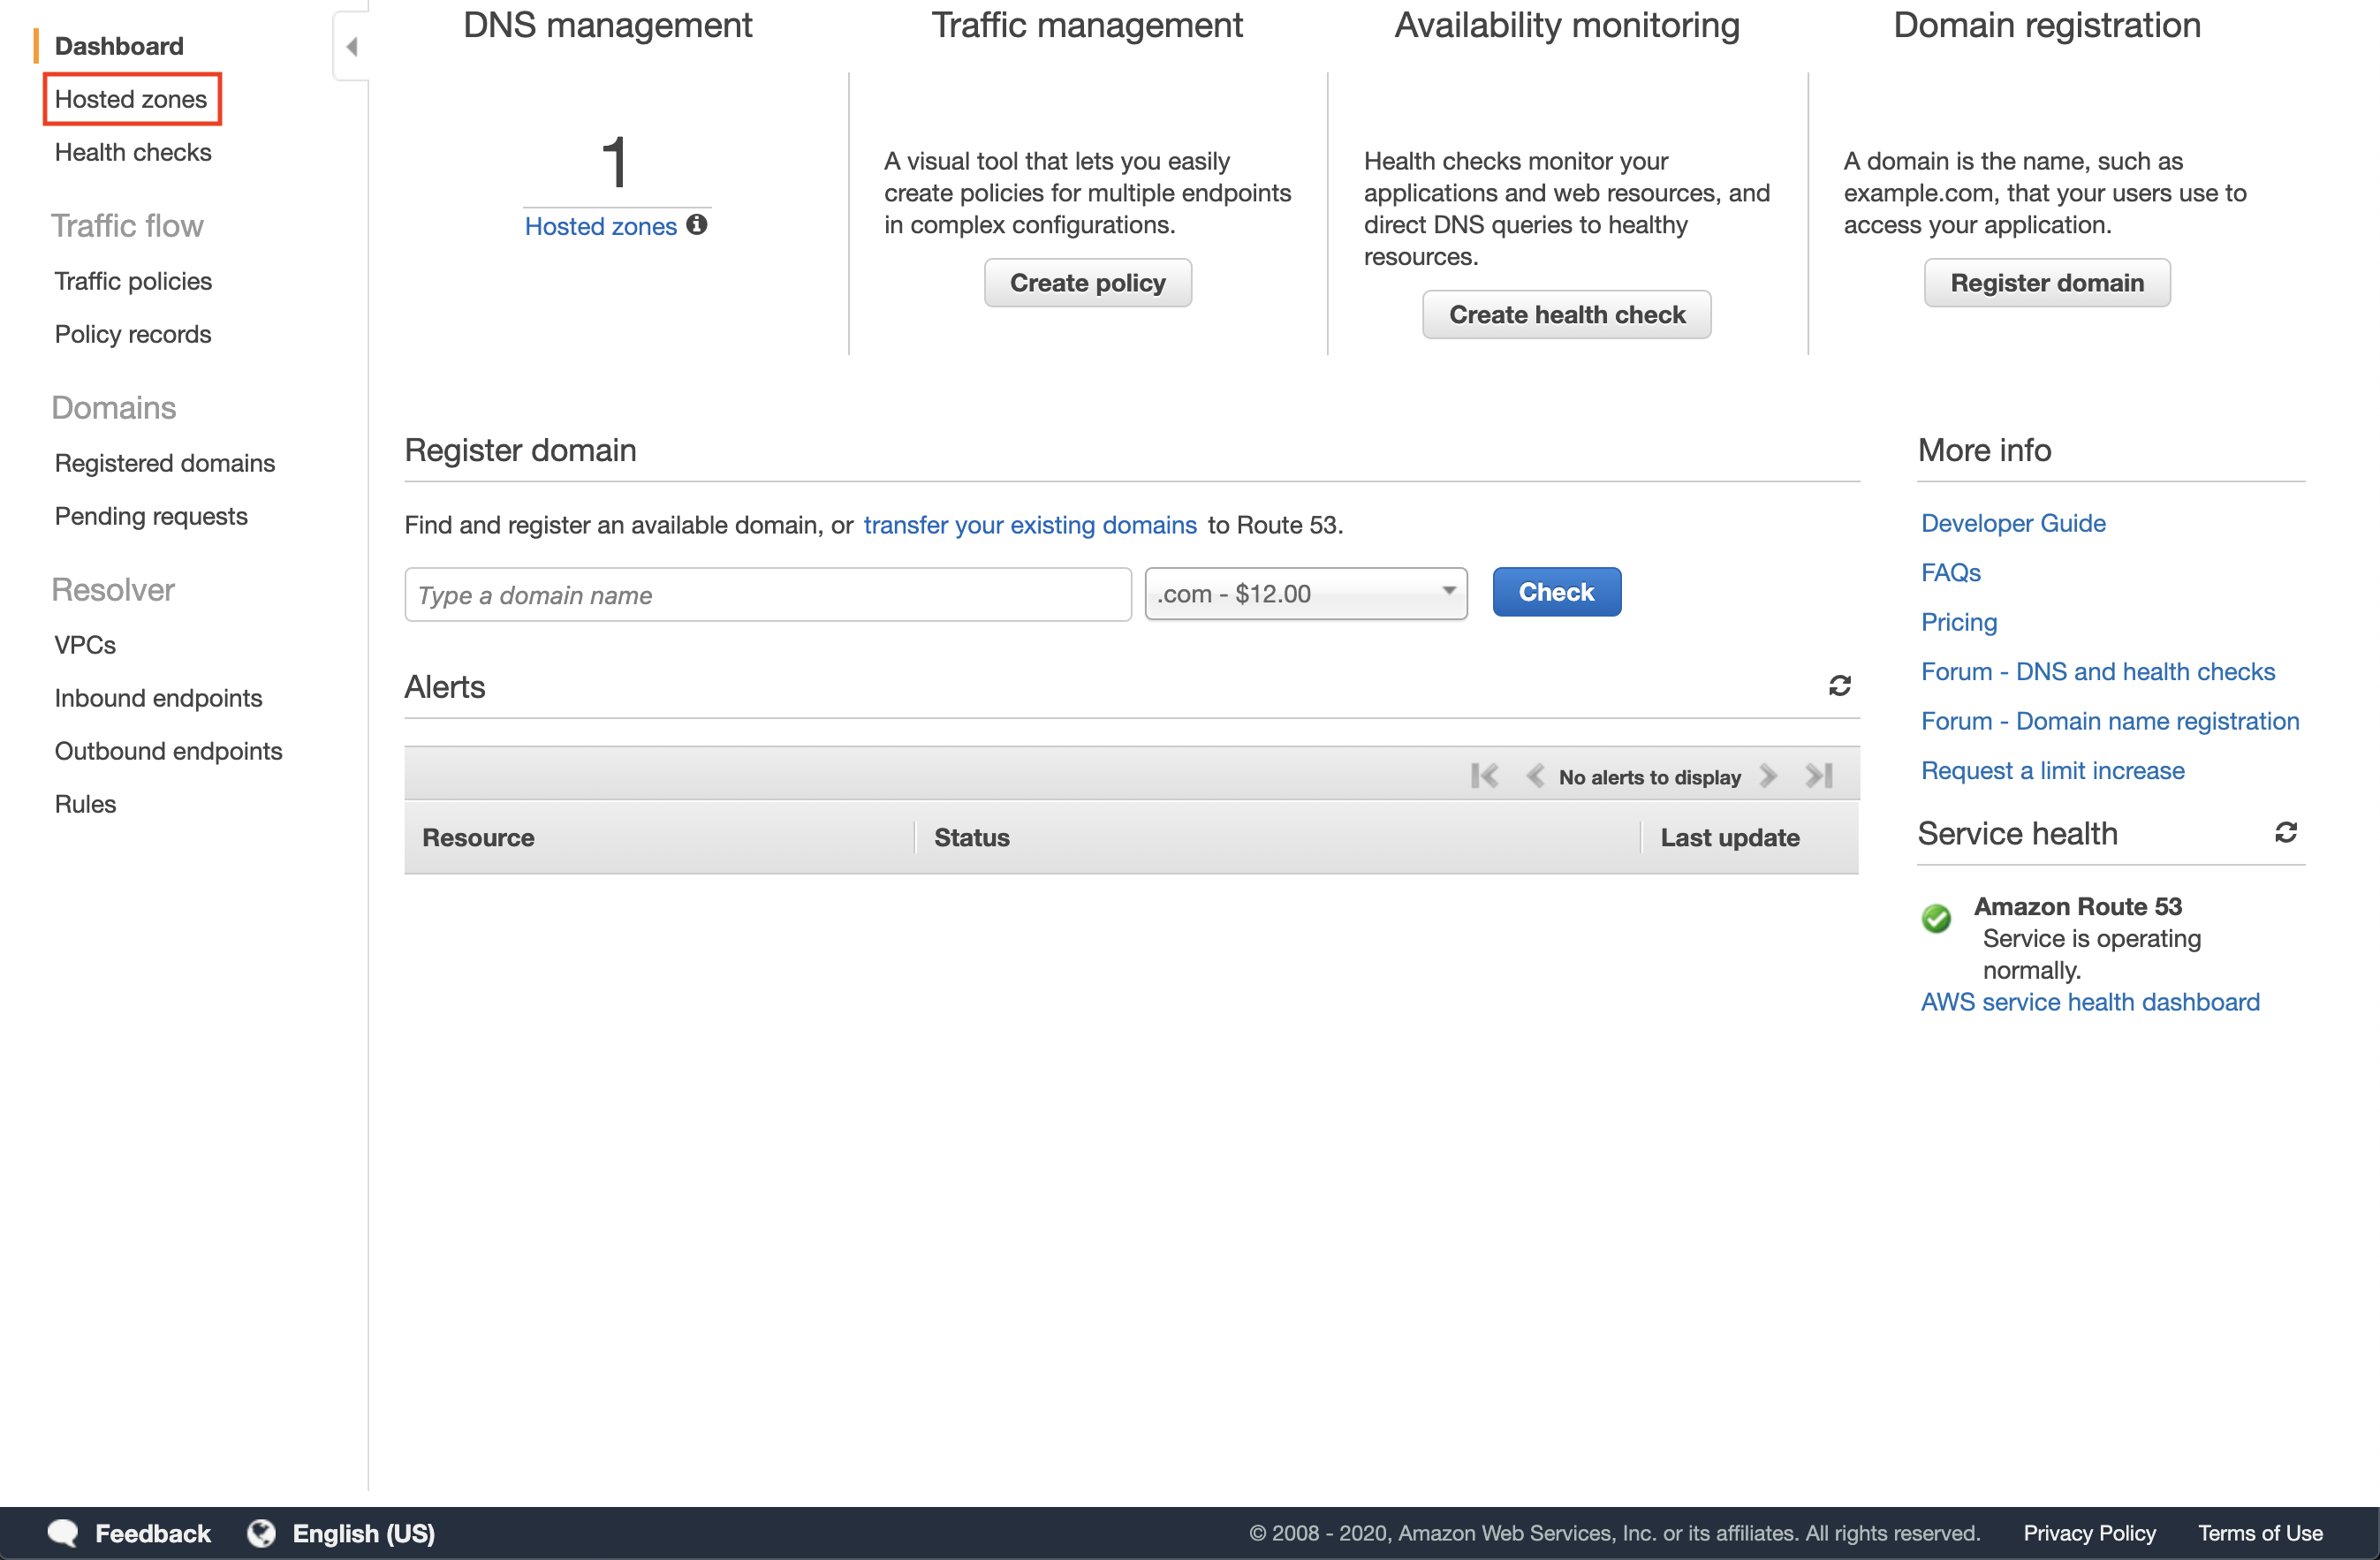Click the Hosted zones info icon
This screenshot has width=2380, height=1560.
click(697, 225)
